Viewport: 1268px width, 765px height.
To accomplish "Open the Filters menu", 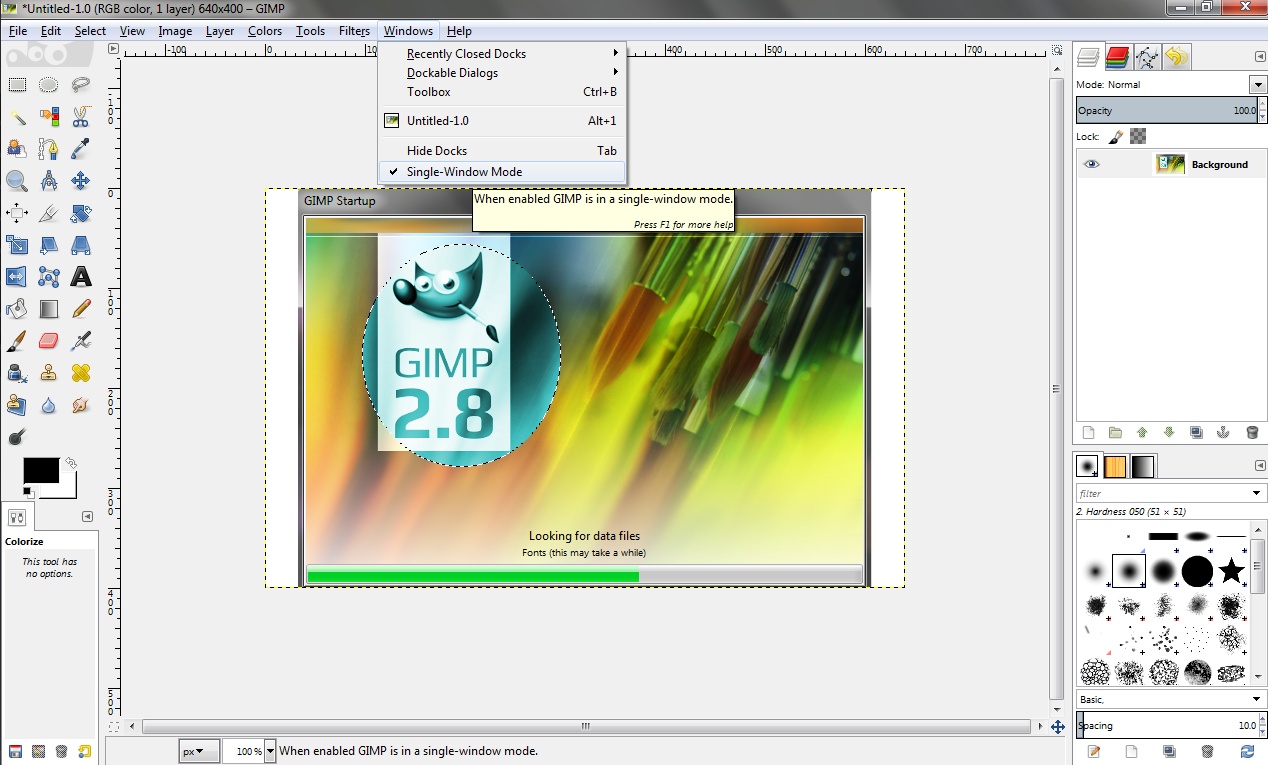I will pos(354,30).
